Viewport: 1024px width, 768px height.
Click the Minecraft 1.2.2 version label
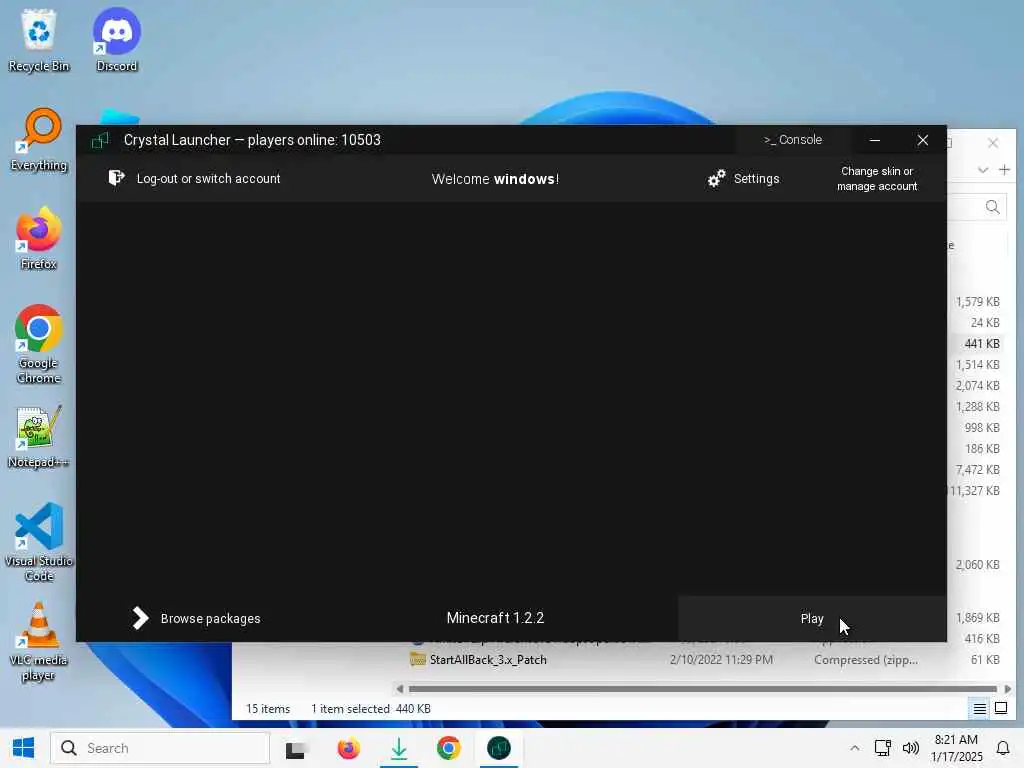click(x=495, y=618)
